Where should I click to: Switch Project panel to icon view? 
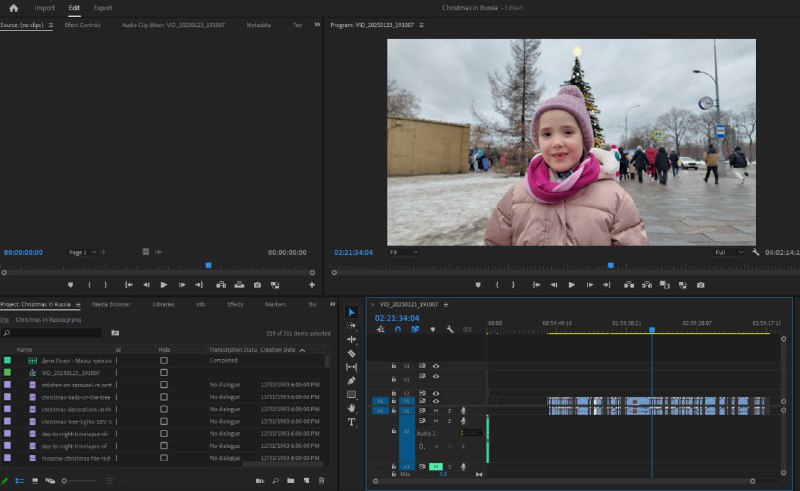[x=35, y=481]
